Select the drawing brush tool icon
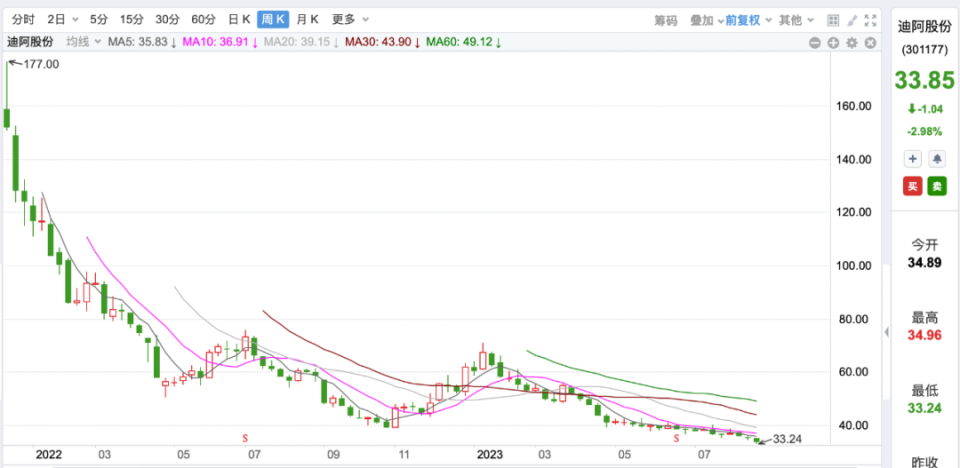Screen dimensions: 960x468 pyautogui.click(x=851, y=20)
